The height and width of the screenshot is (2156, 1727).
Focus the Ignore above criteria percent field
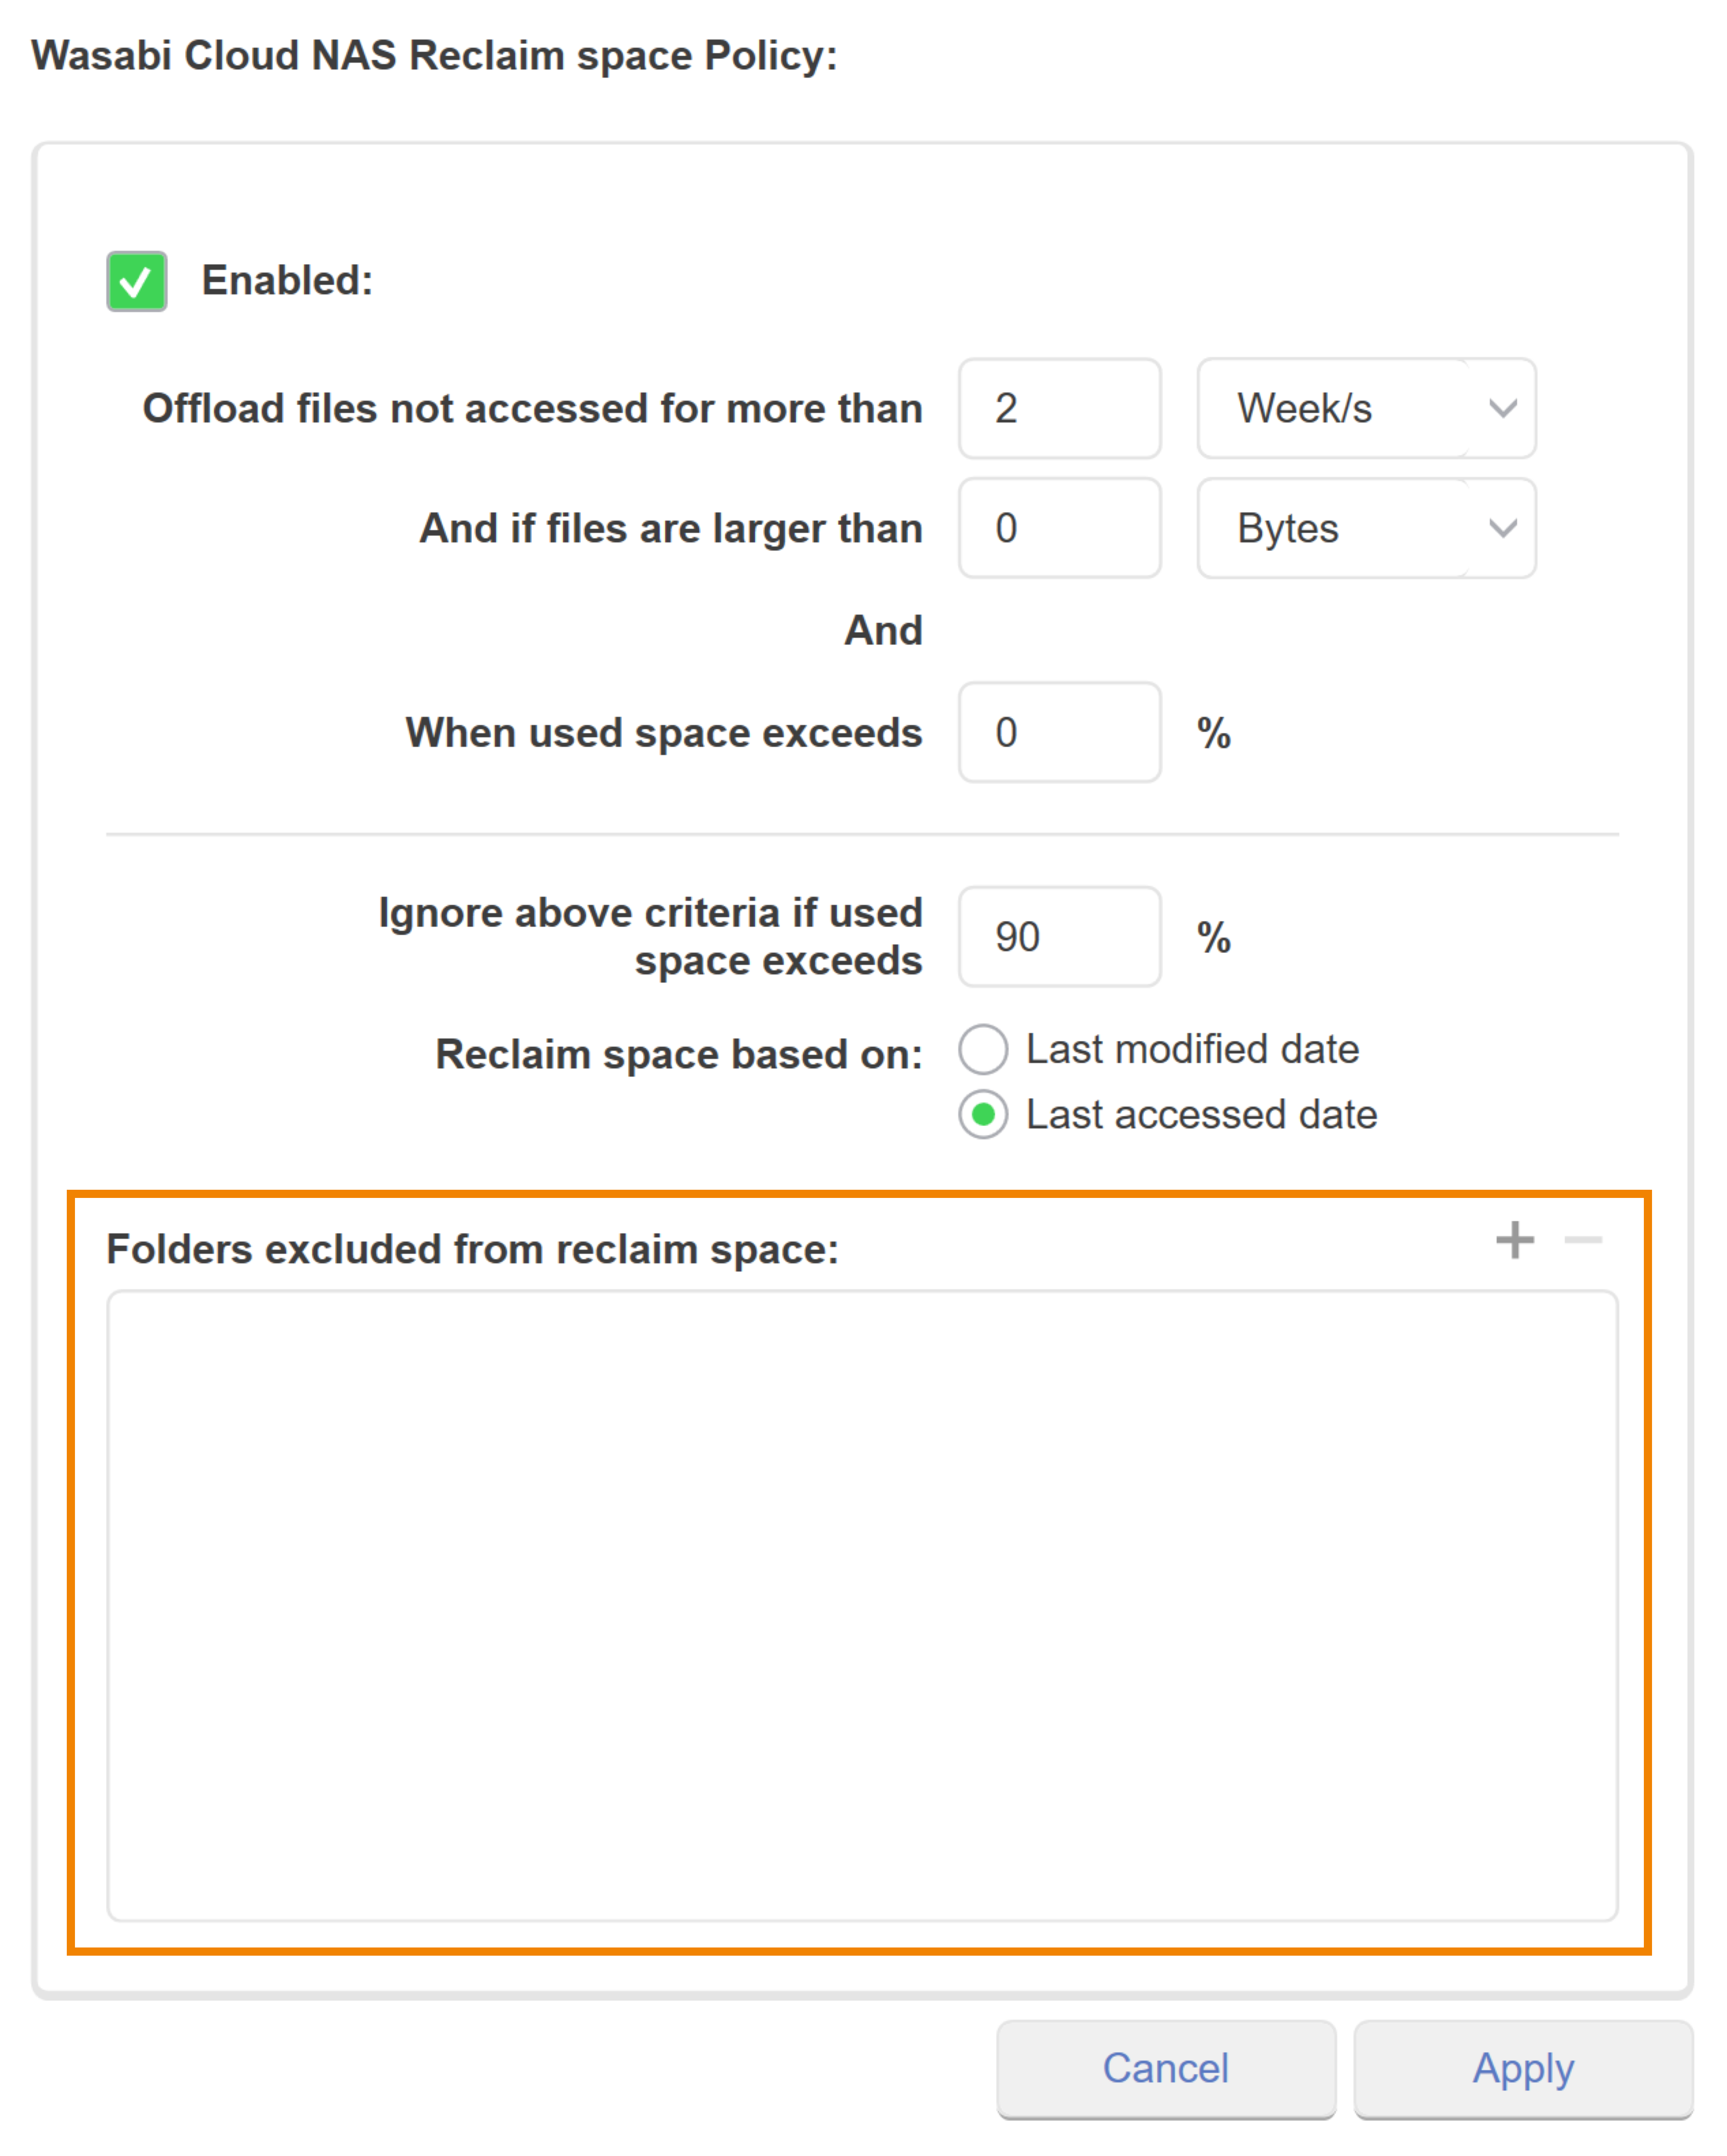coord(1060,936)
